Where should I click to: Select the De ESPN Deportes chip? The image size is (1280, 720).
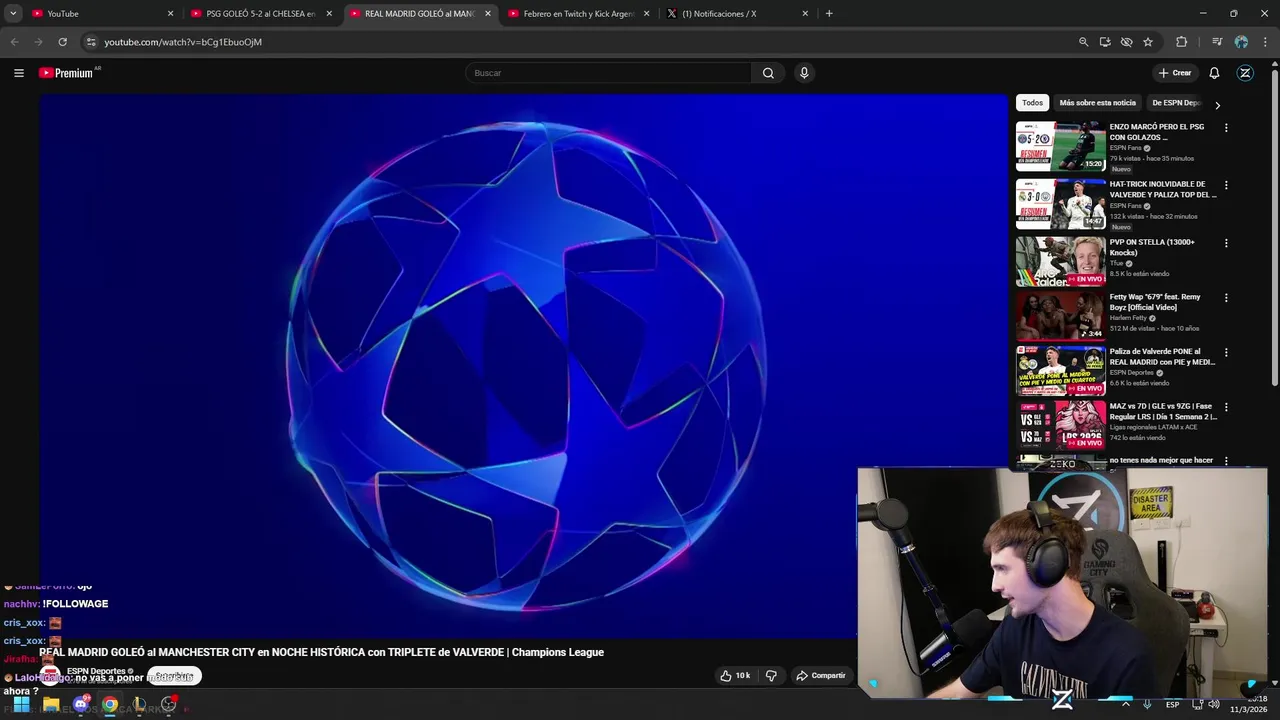point(1177,103)
